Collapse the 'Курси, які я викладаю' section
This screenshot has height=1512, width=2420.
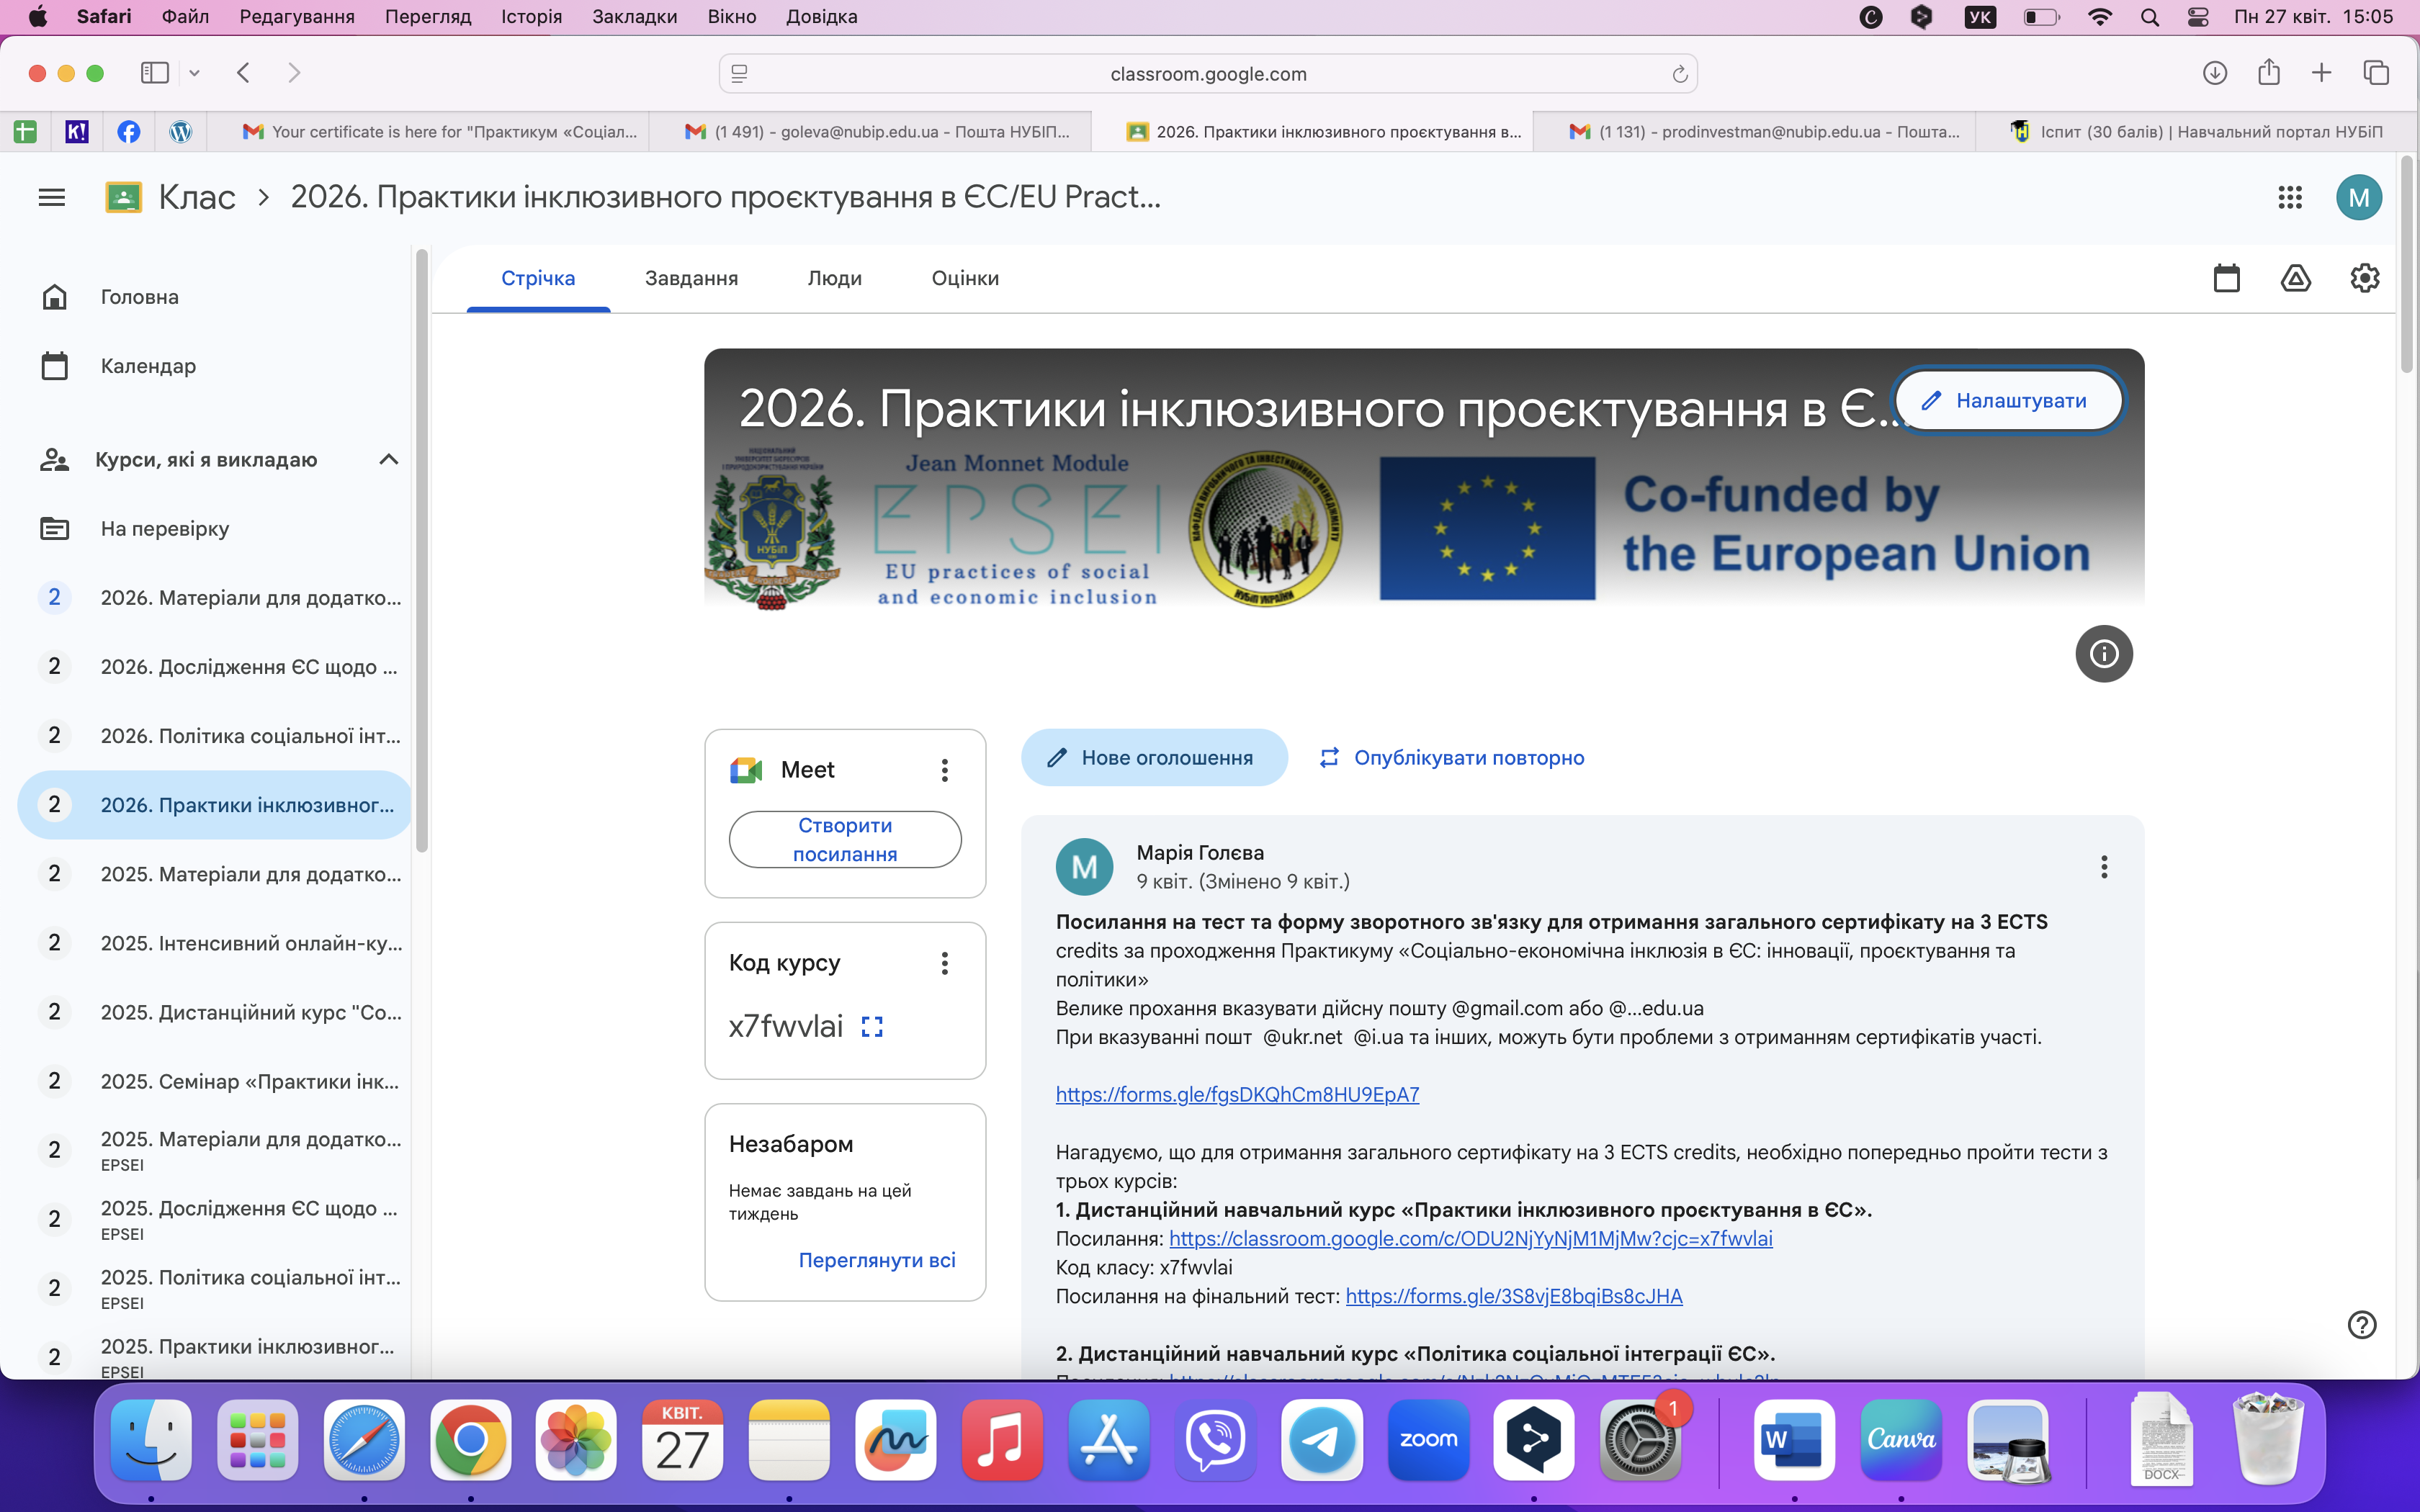[389, 460]
